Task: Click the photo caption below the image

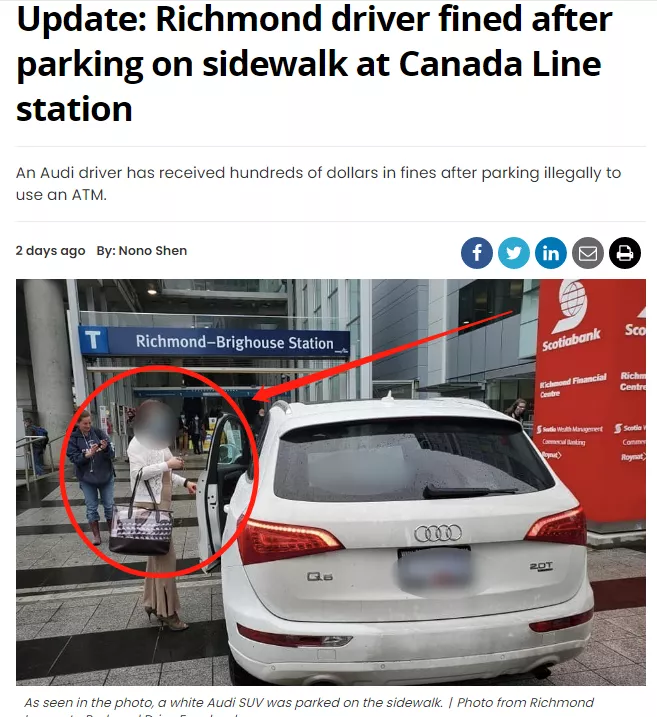Action: (x=309, y=707)
